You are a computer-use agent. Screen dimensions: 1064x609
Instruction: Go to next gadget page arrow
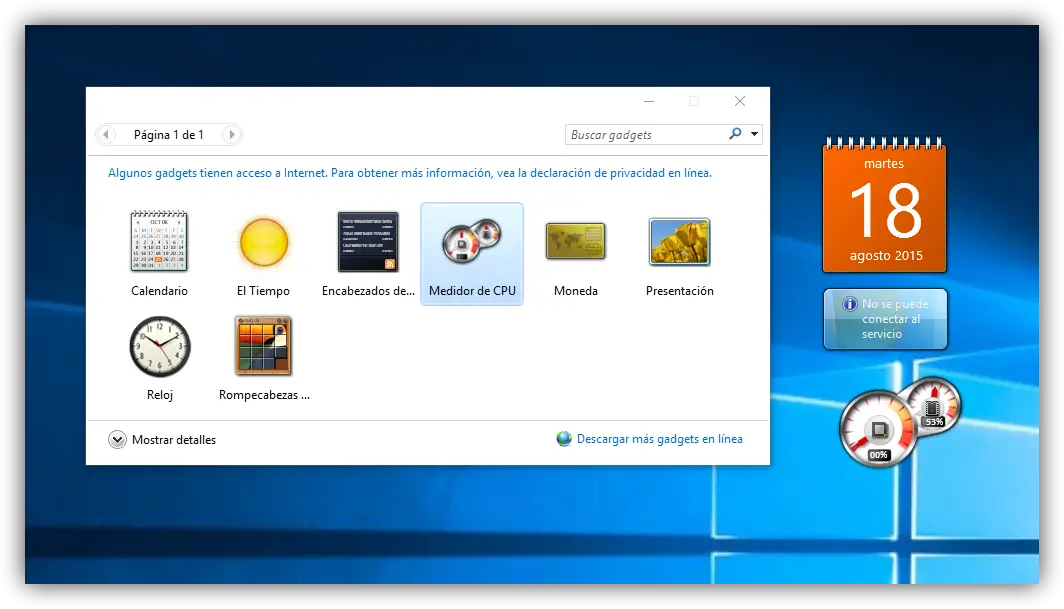(231, 134)
